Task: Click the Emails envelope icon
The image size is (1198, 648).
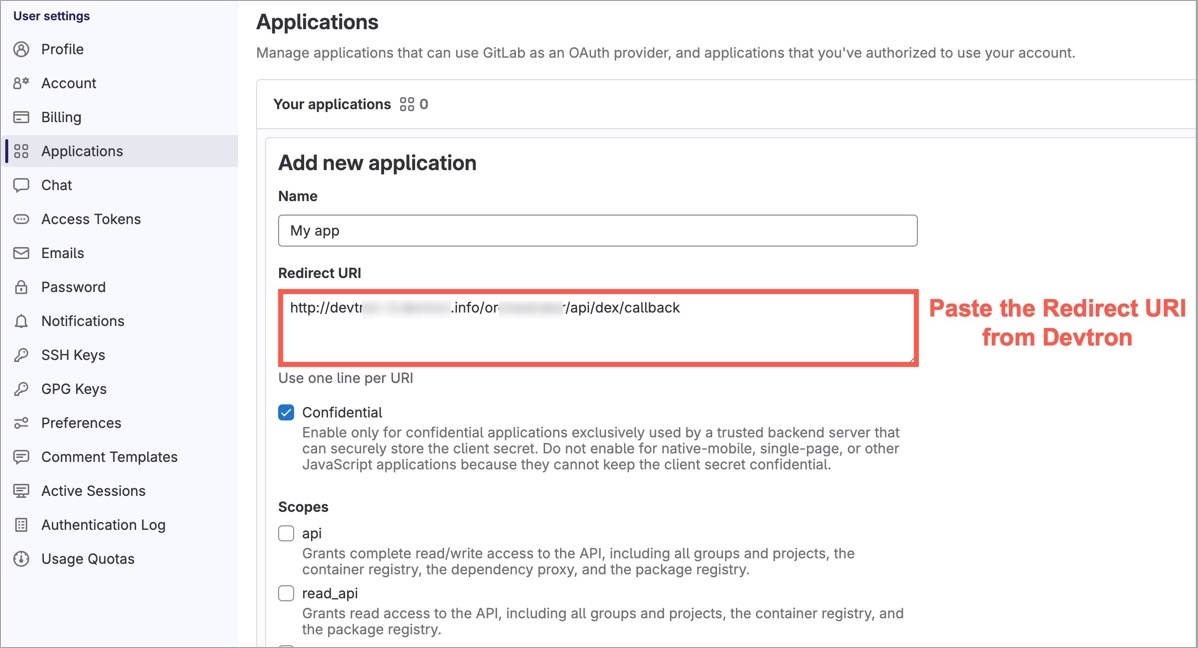Action: coord(21,253)
